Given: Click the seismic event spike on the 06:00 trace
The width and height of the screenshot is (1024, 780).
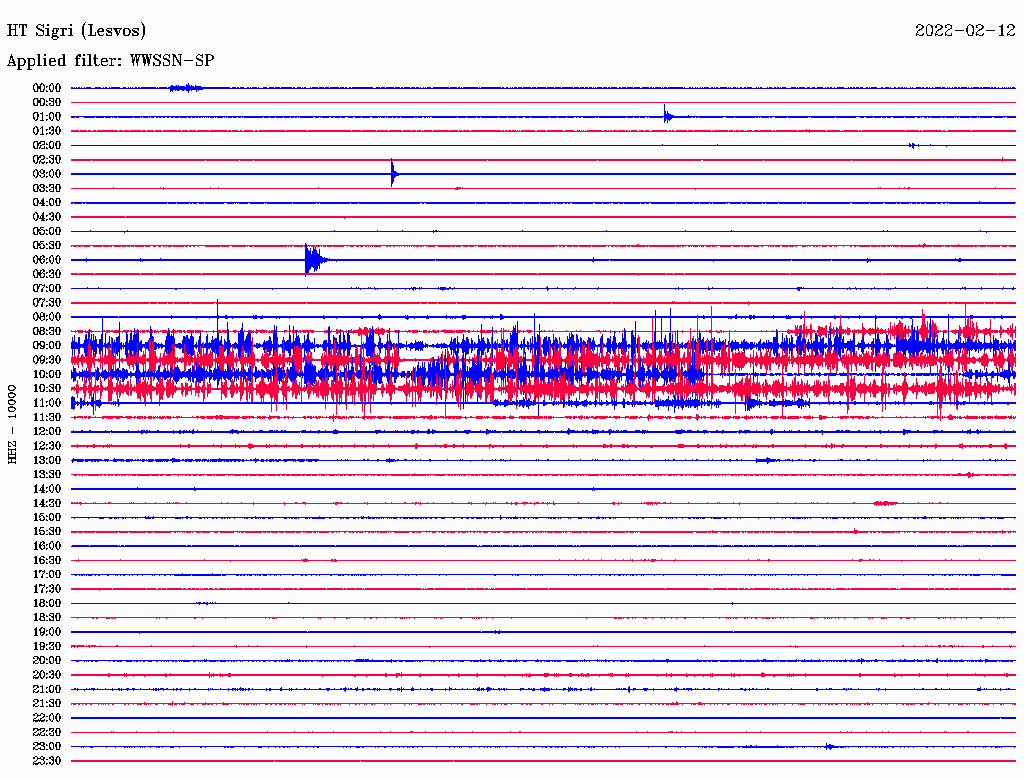Looking at the screenshot, I should click(315, 260).
